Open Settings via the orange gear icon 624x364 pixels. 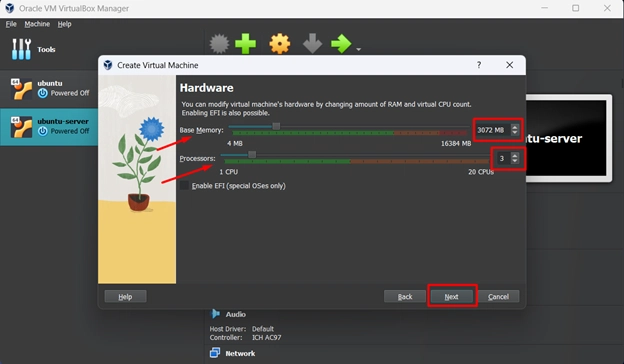tap(279, 44)
